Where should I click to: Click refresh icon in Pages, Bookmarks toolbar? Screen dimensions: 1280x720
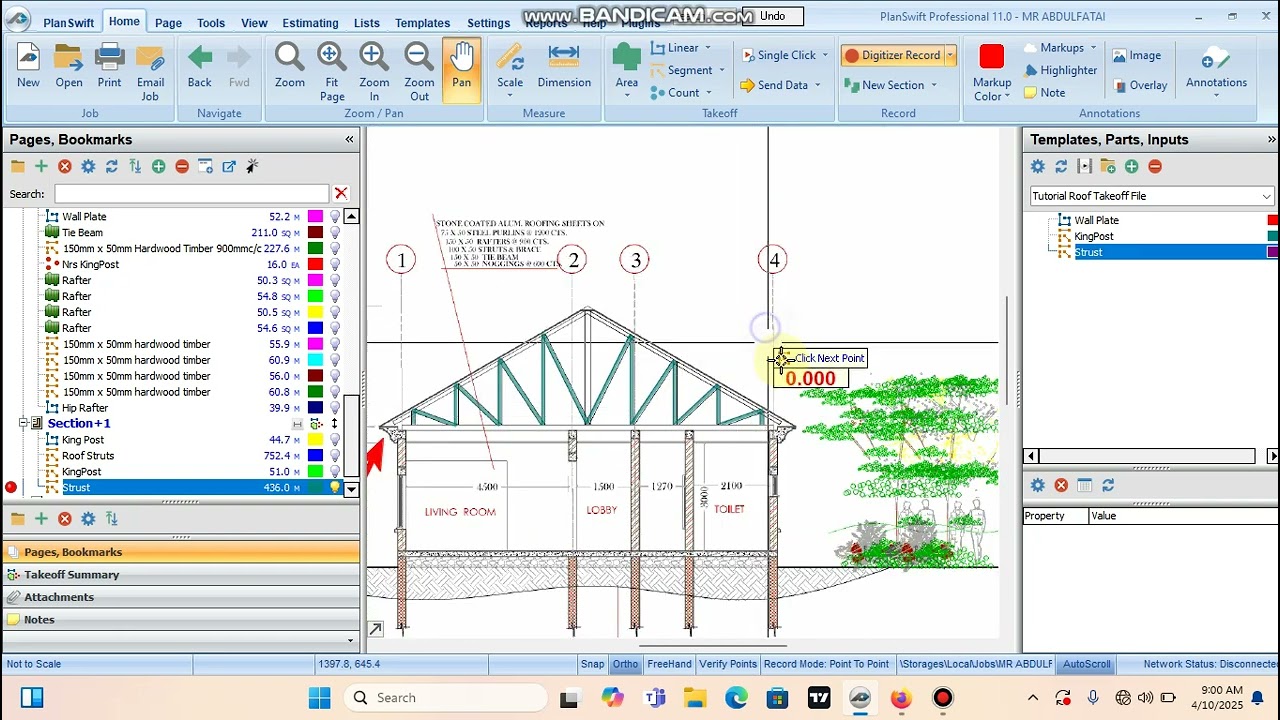(112, 167)
